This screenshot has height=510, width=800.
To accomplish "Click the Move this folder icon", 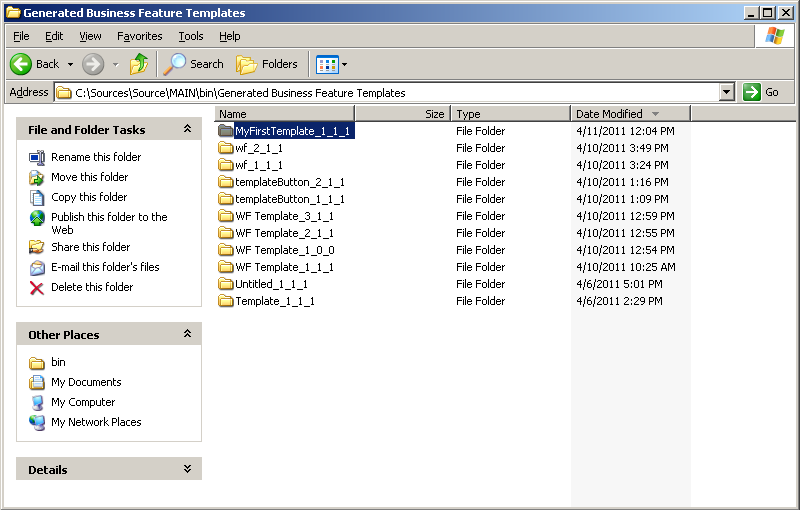I will click(x=37, y=177).
